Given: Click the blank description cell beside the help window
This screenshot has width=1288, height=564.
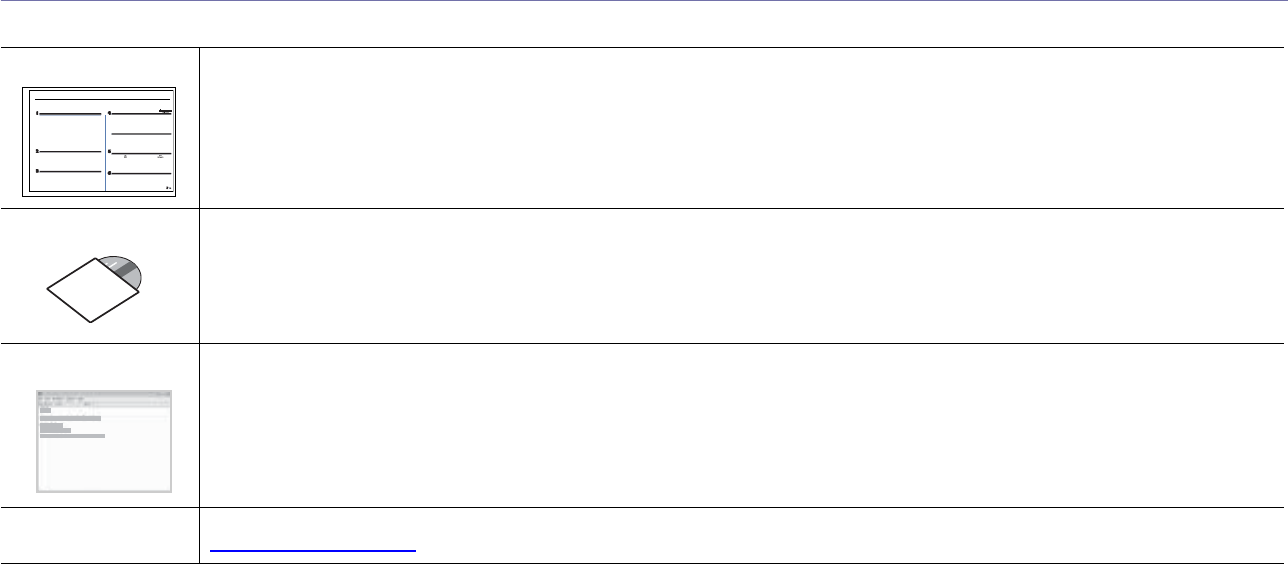Looking at the screenshot, I should point(740,426).
